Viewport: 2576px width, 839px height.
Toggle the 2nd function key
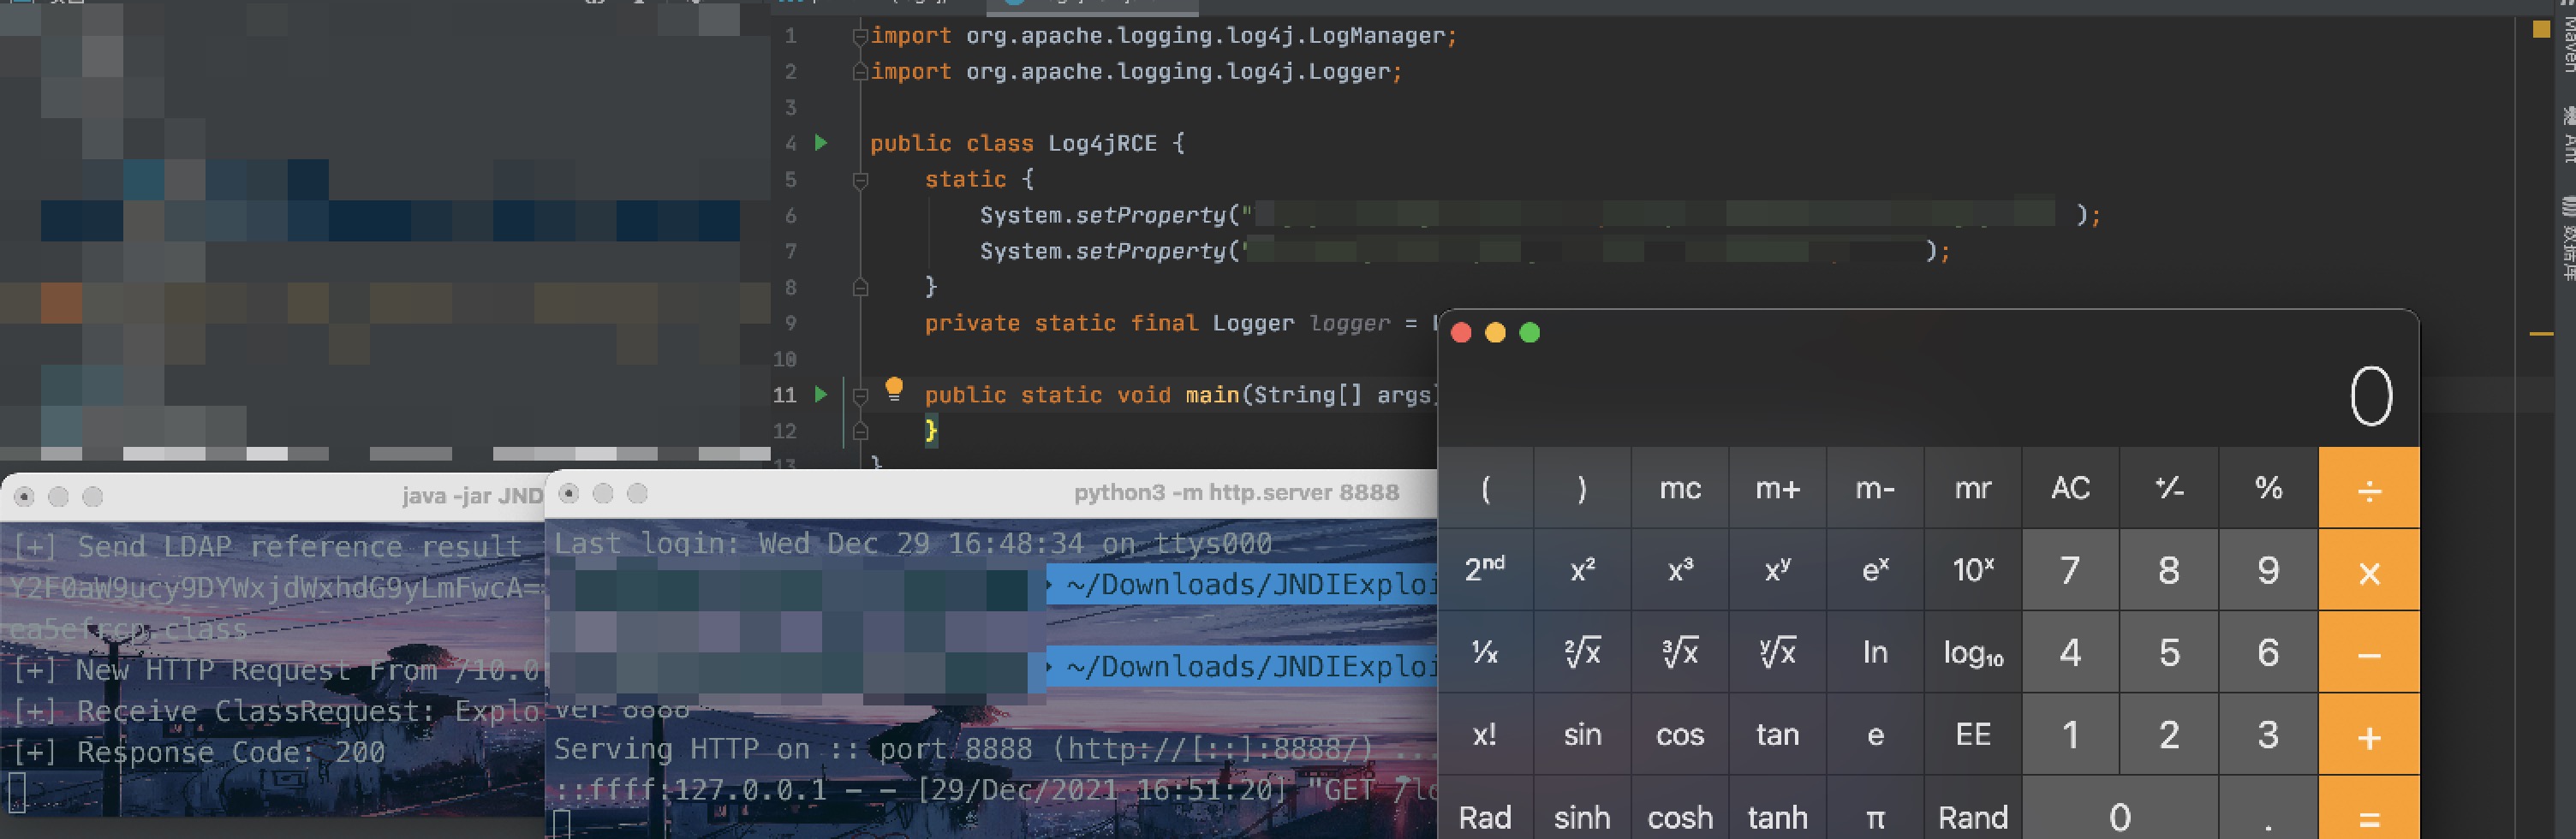[x=1485, y=570]
